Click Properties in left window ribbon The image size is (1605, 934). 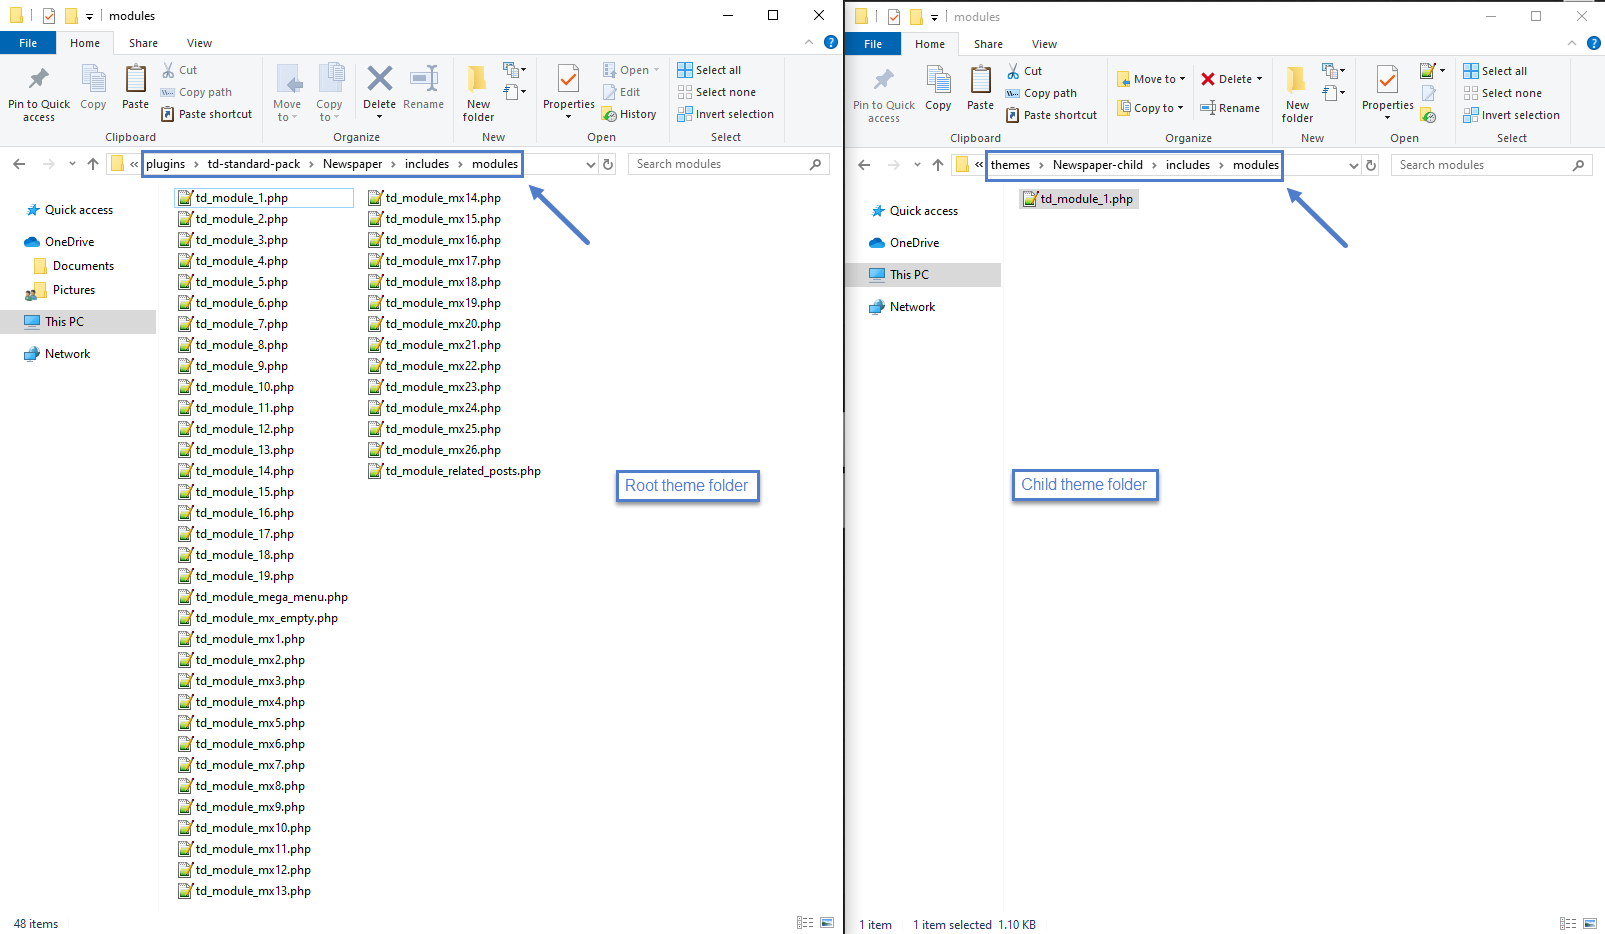click(x=569, y=93)
